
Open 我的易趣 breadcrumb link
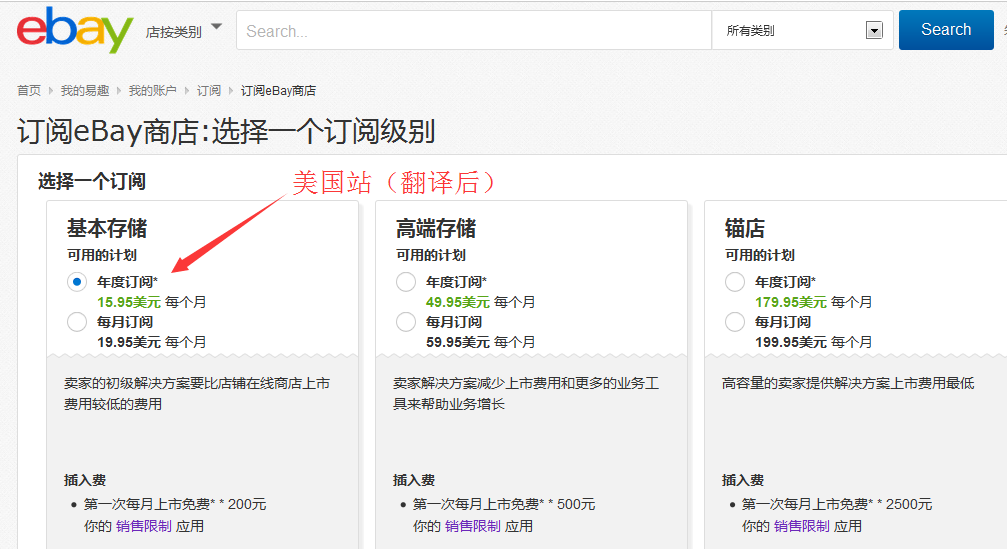85,91
